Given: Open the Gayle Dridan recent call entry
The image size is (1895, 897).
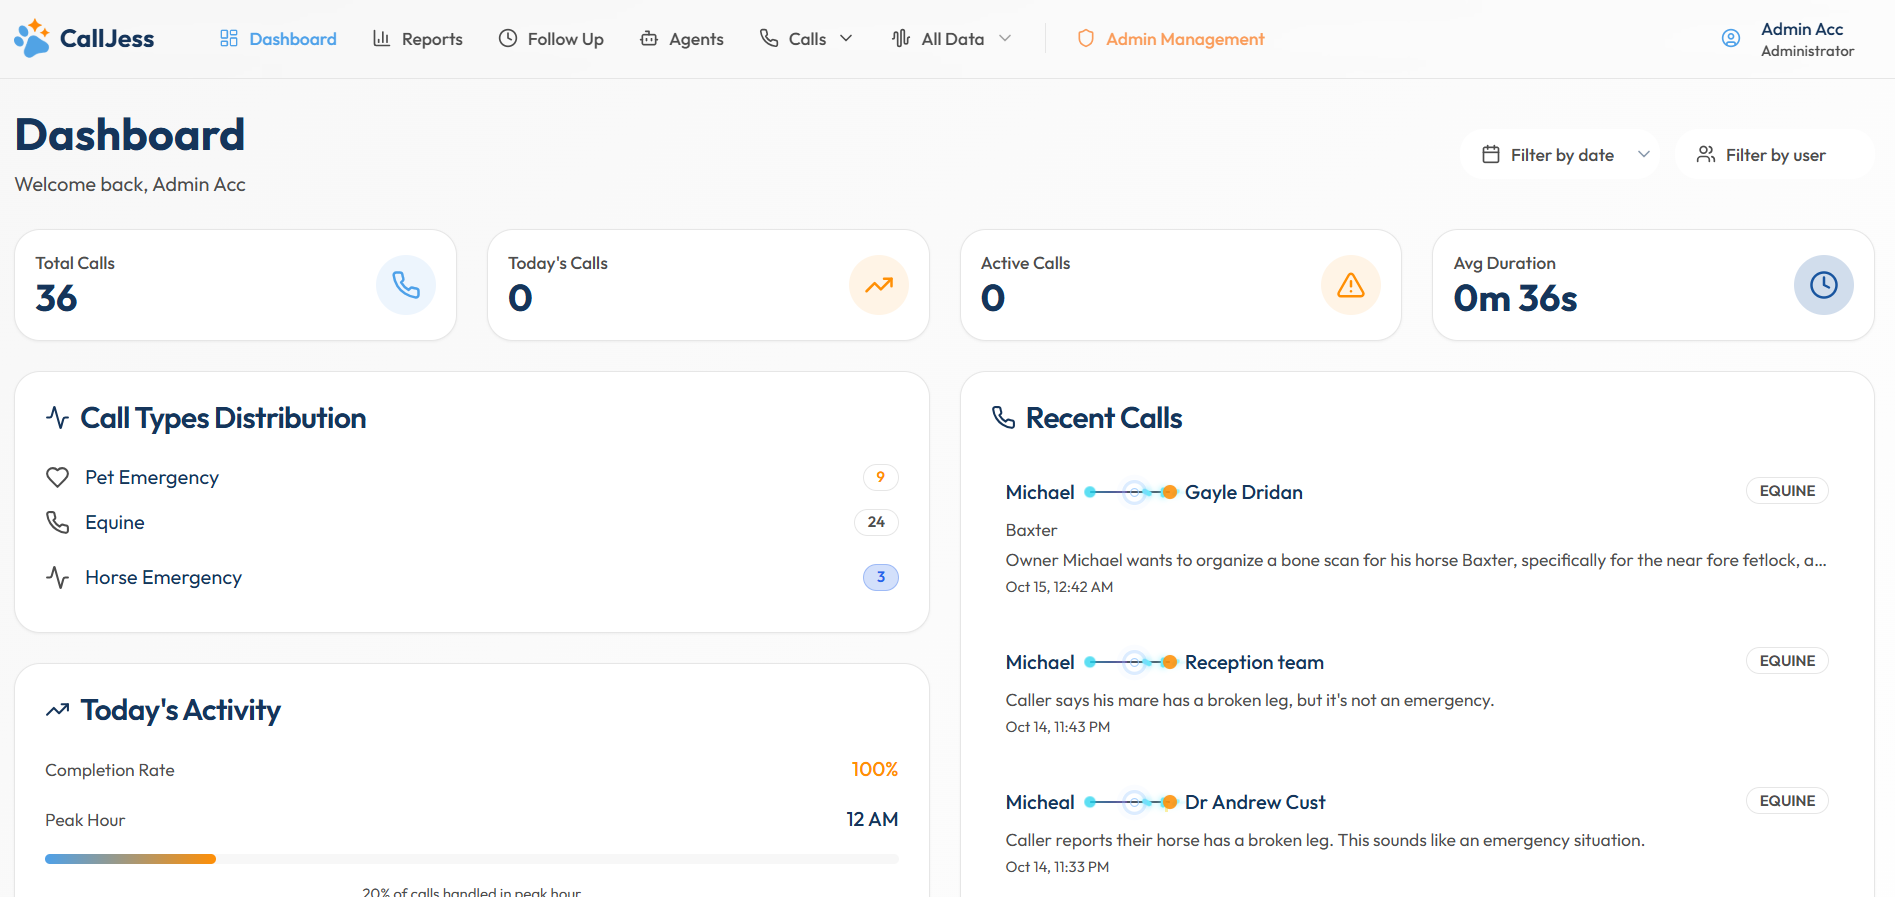Looking at the screenshot, I should coord(1243,492).
